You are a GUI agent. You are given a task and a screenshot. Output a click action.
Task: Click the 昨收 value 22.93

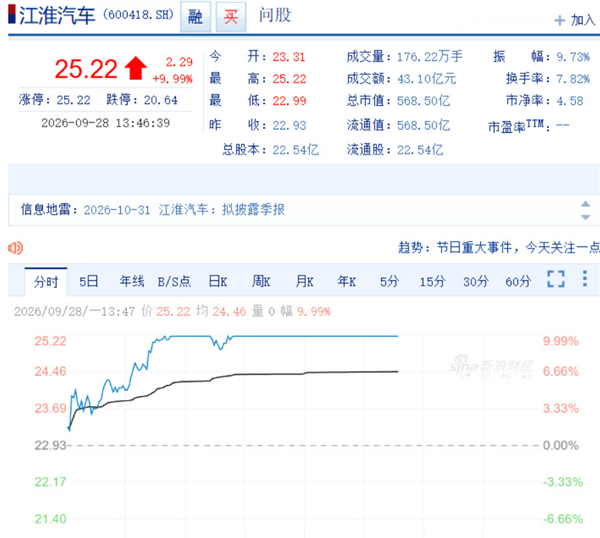[289, 125]
